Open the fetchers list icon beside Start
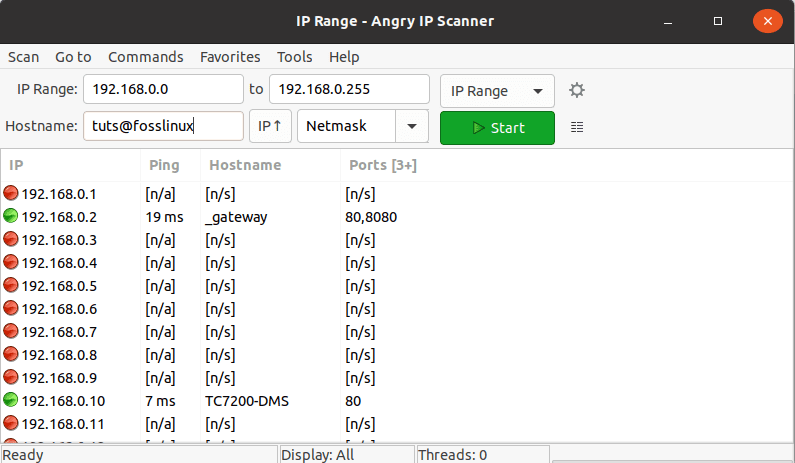 point(577,127)
